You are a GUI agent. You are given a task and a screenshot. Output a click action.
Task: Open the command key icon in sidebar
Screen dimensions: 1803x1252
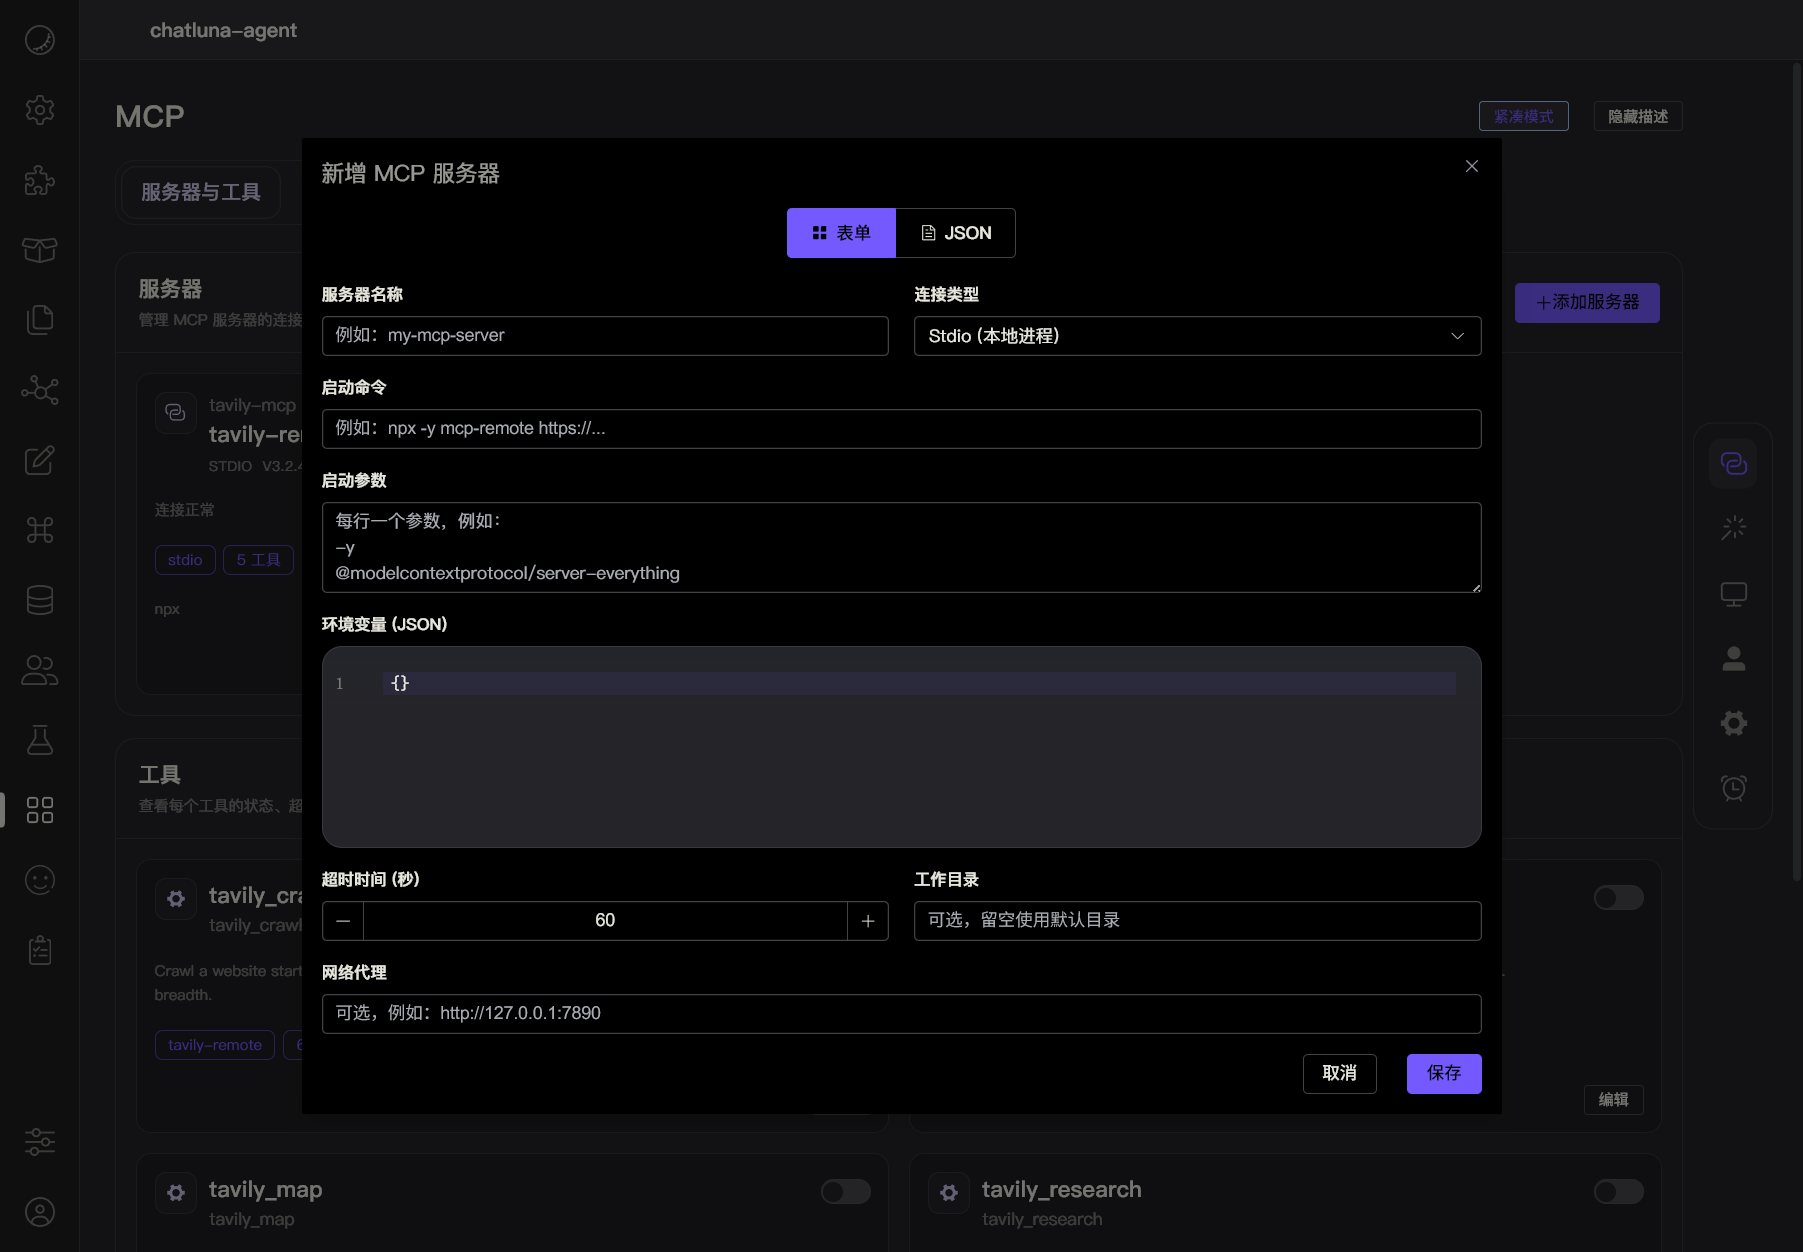[39, 530]
